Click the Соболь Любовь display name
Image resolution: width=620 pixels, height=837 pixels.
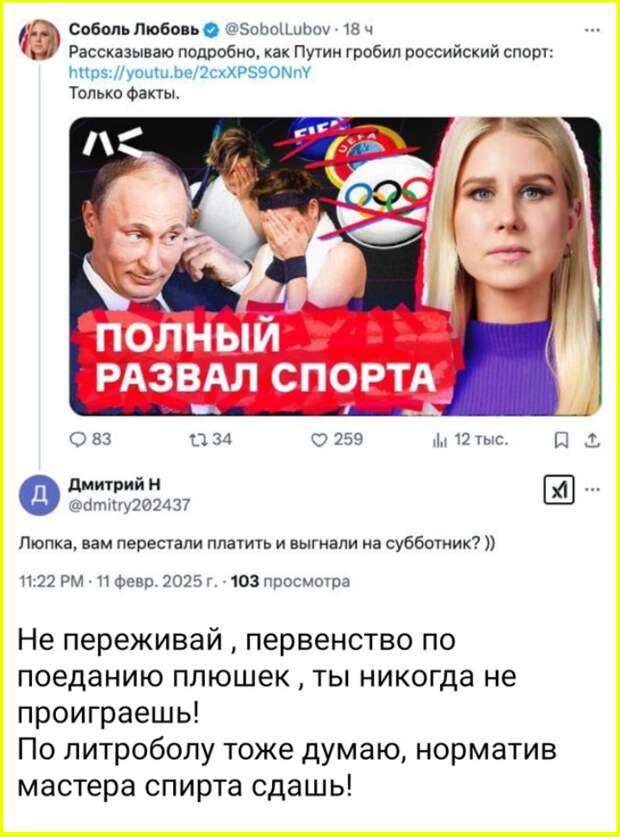pyautogui.click(x=136, y=30)
